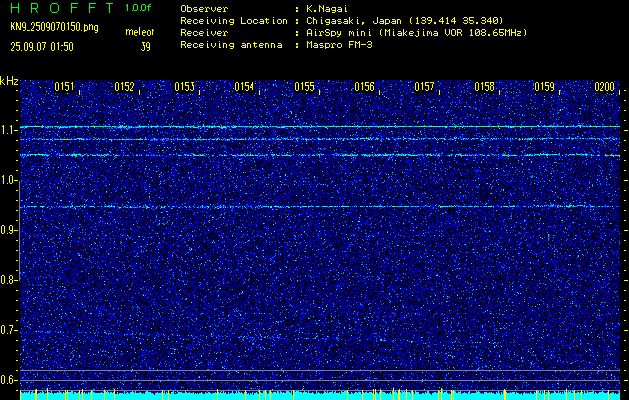Click the 0155 time marker
Image resolution: width=629 pixels, height=400 pixels.
click(x=304, y=87)
